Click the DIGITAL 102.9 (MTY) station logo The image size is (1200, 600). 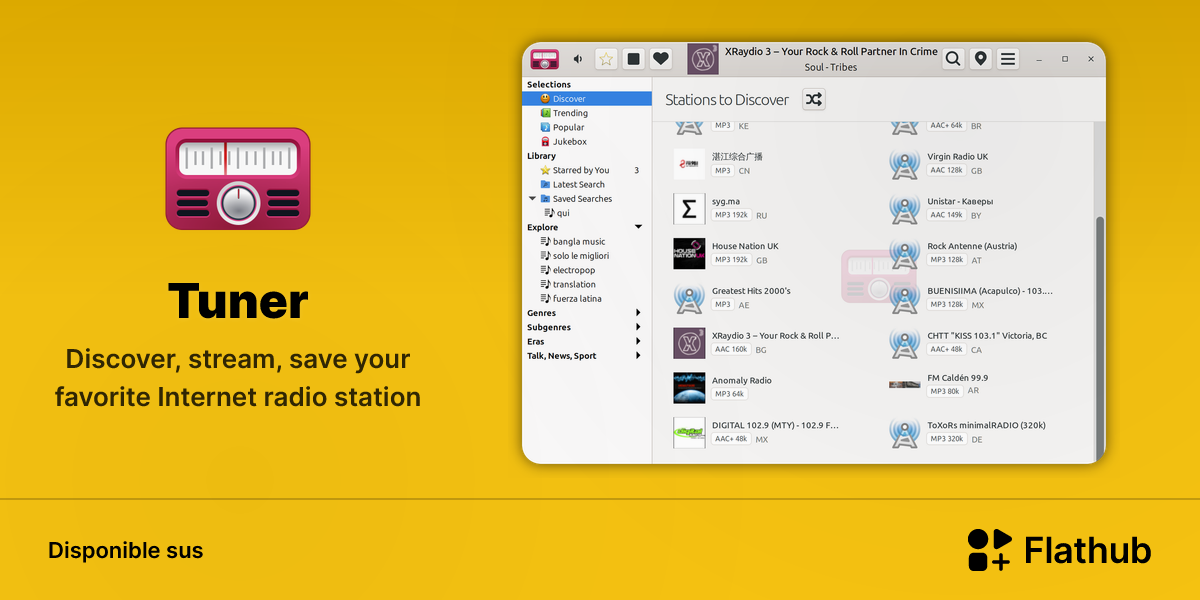[x=689, y=432]
